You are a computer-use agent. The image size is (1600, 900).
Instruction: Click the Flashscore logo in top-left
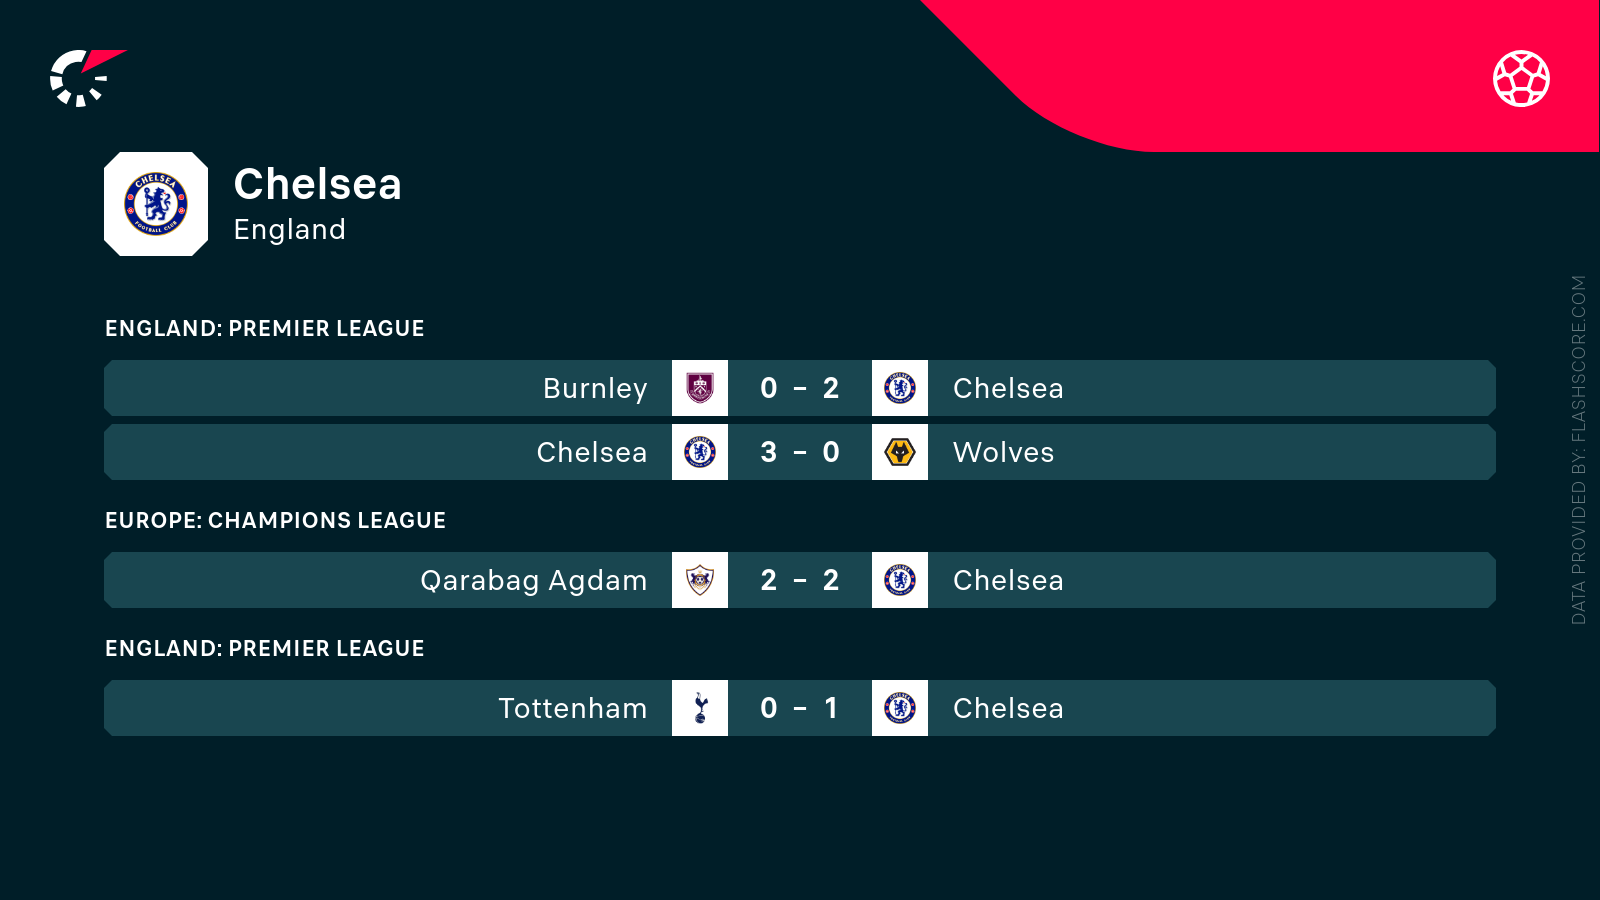click(85, 78)
